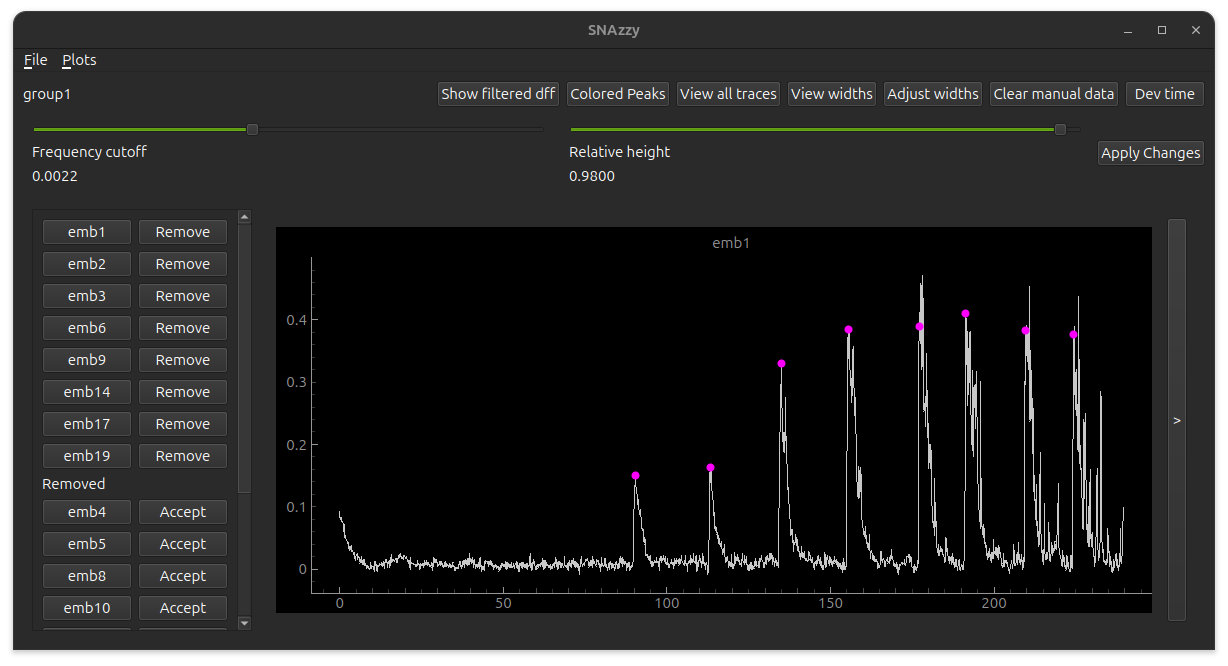
Task: Click Show filtered dff button
Action: click(x=498, y=94)
